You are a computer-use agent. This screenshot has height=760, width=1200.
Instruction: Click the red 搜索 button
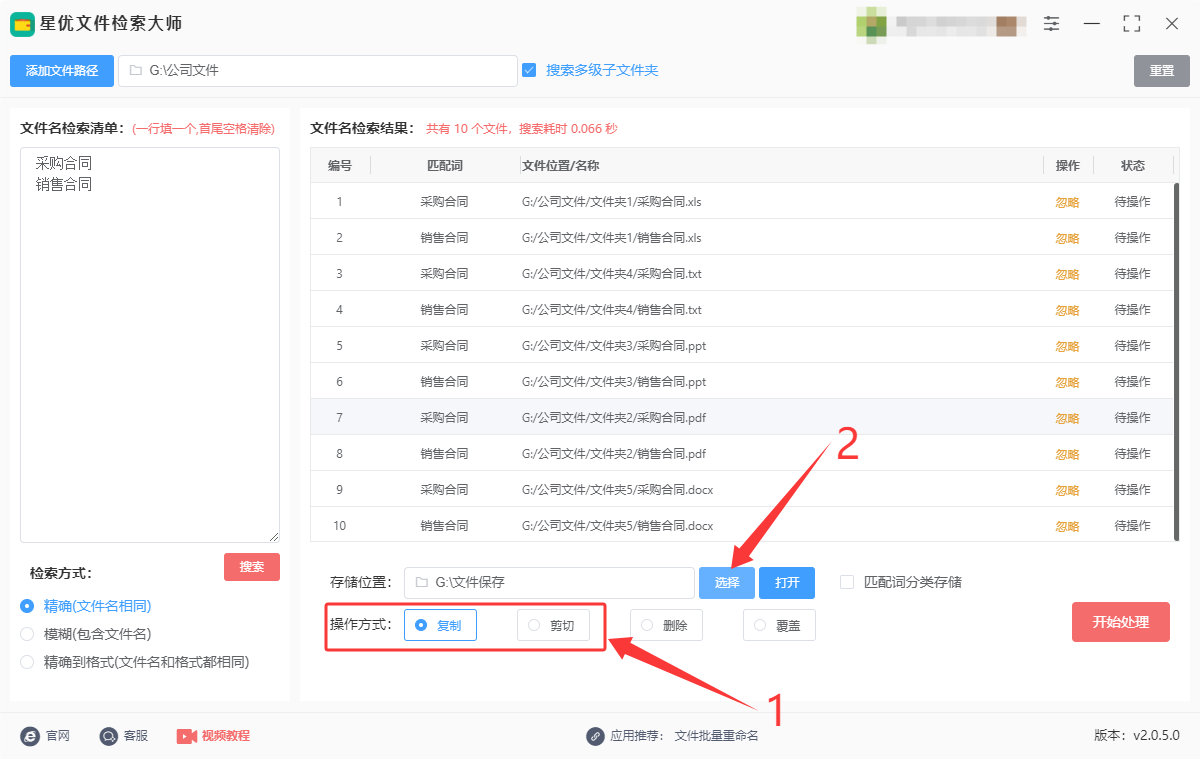click(252, 567)
